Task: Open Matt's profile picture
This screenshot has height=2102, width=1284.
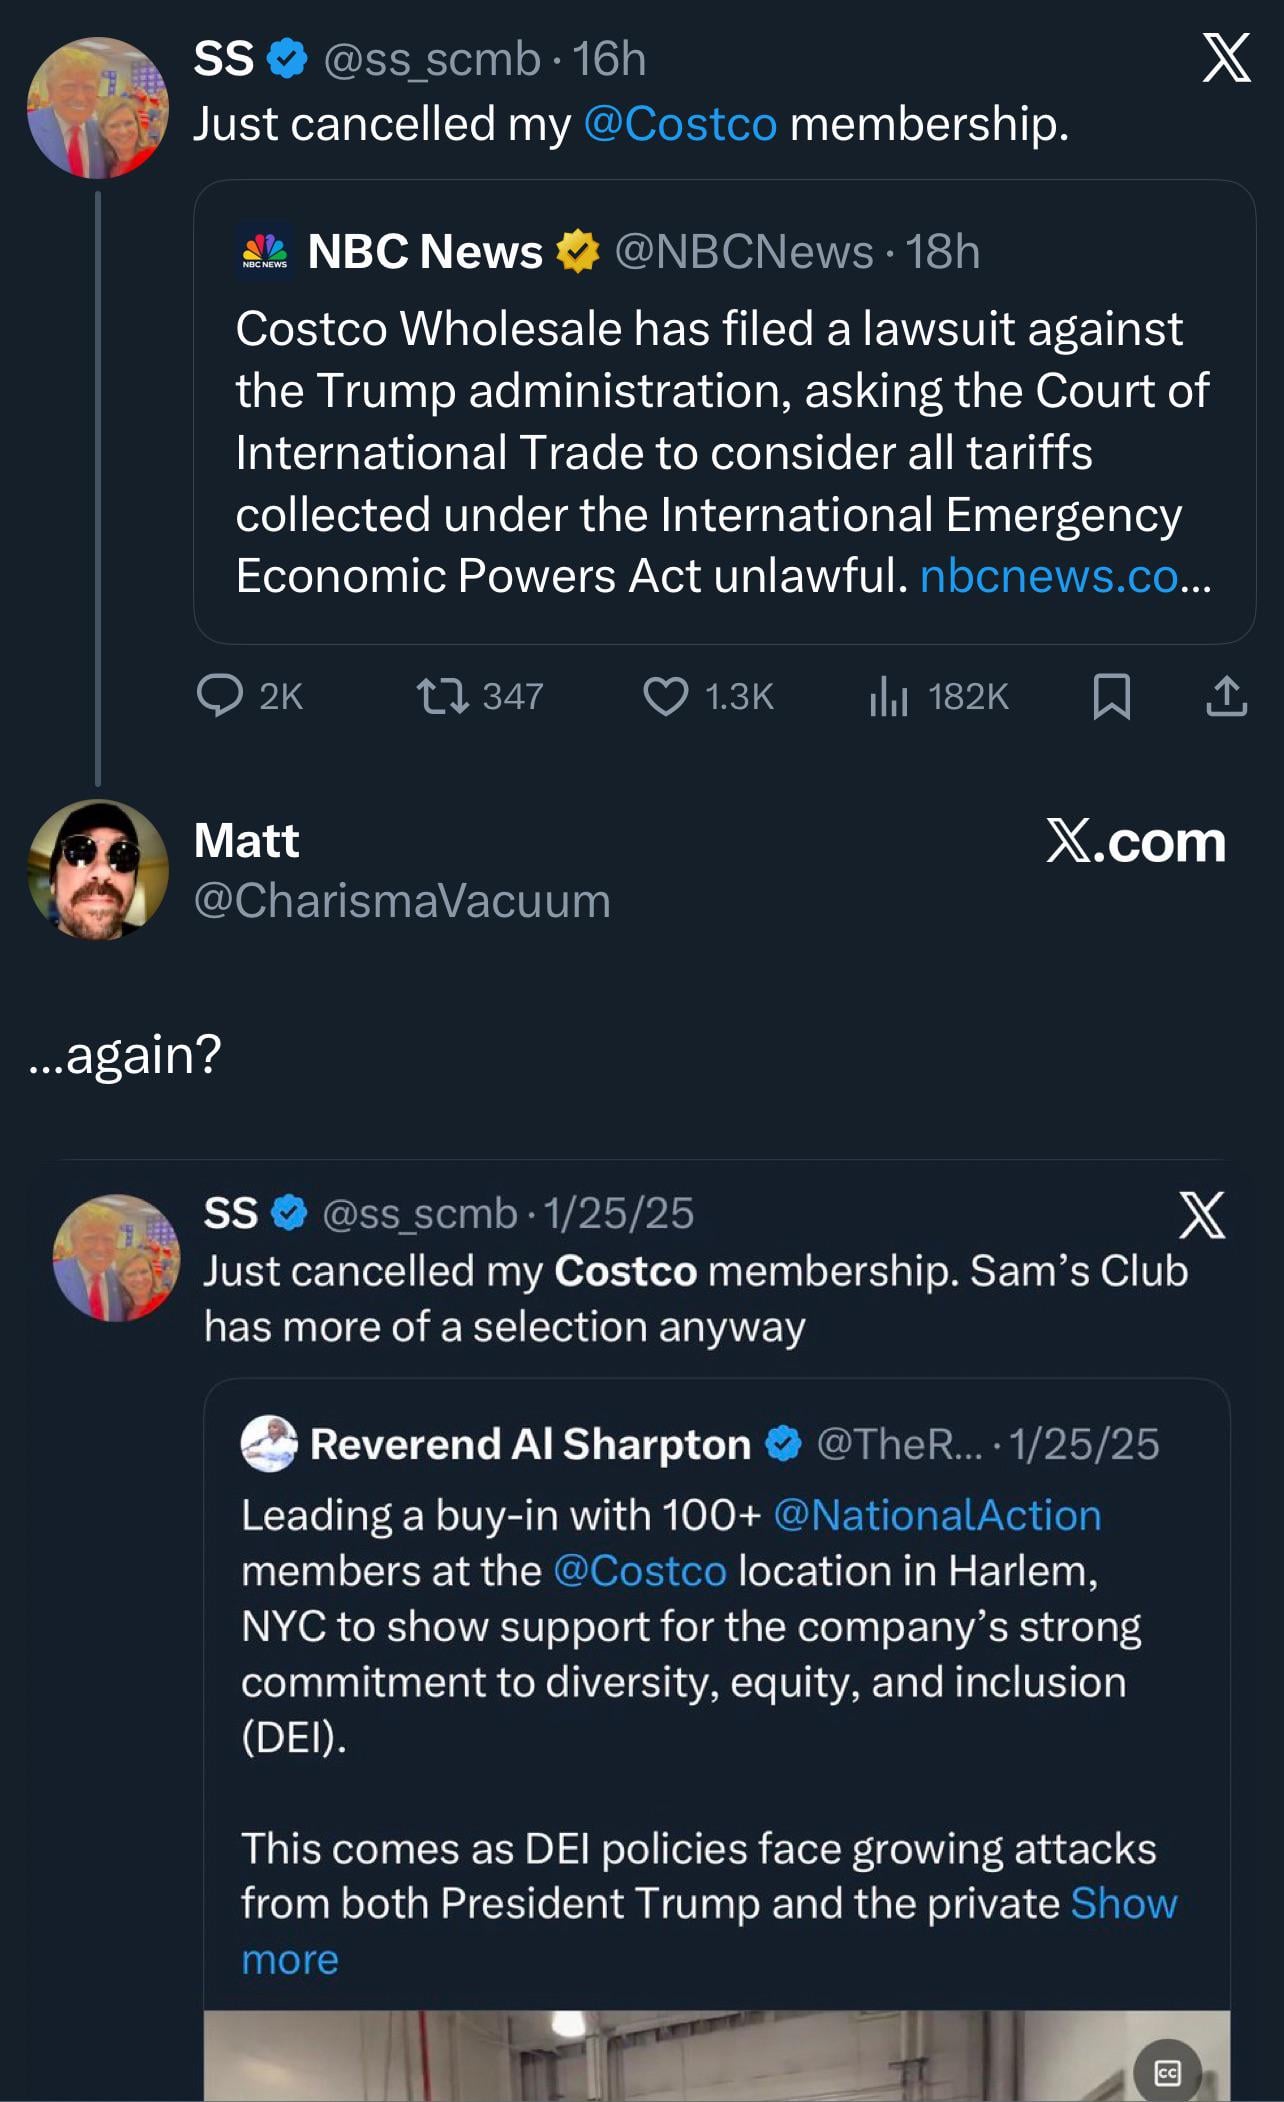Action: [98, 870]
